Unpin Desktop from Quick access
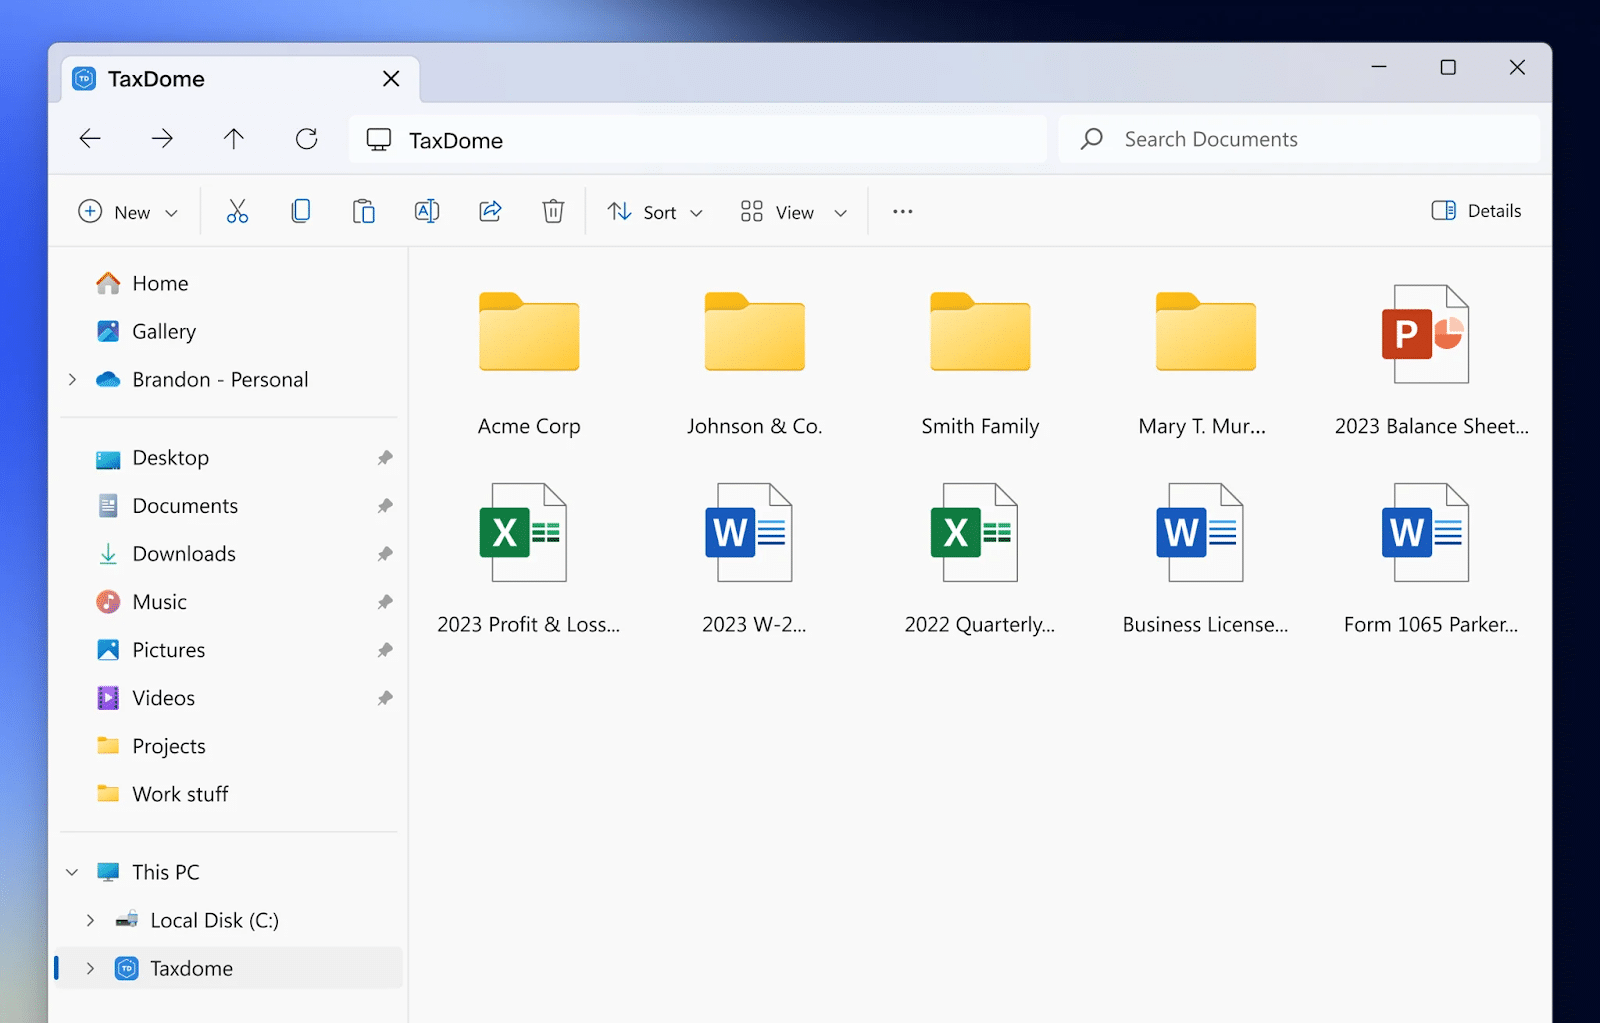 coord(385,457)
